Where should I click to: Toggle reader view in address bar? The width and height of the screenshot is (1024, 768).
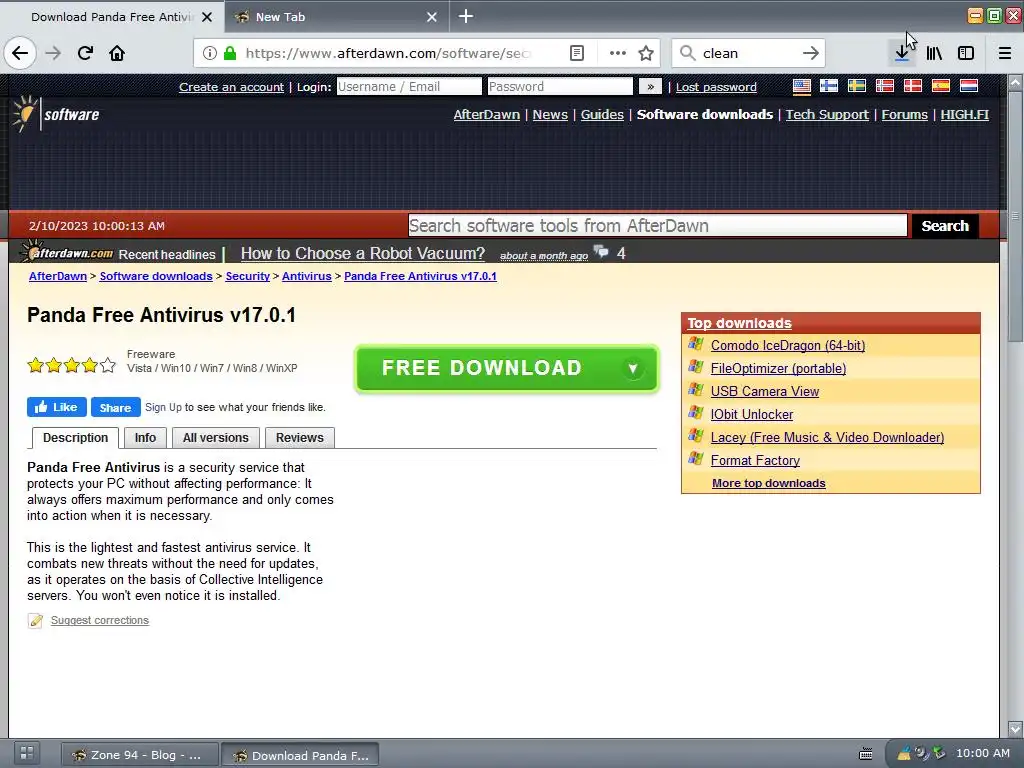pos(577,53)
